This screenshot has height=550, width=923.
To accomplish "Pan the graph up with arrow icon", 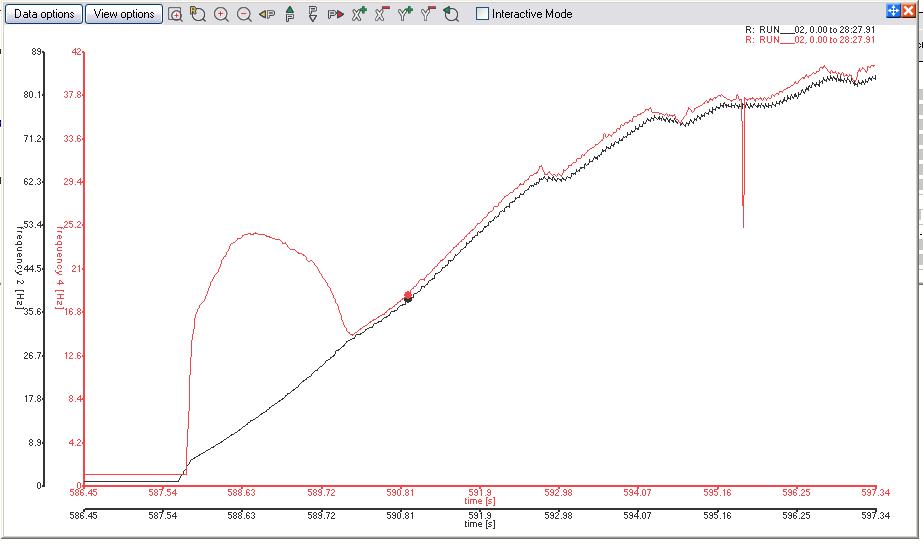I will click(290, 14).
